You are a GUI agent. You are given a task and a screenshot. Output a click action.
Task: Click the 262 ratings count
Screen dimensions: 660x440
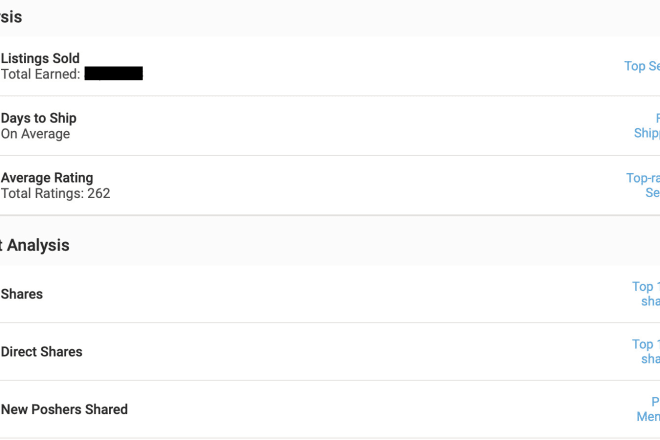point(99,194)
